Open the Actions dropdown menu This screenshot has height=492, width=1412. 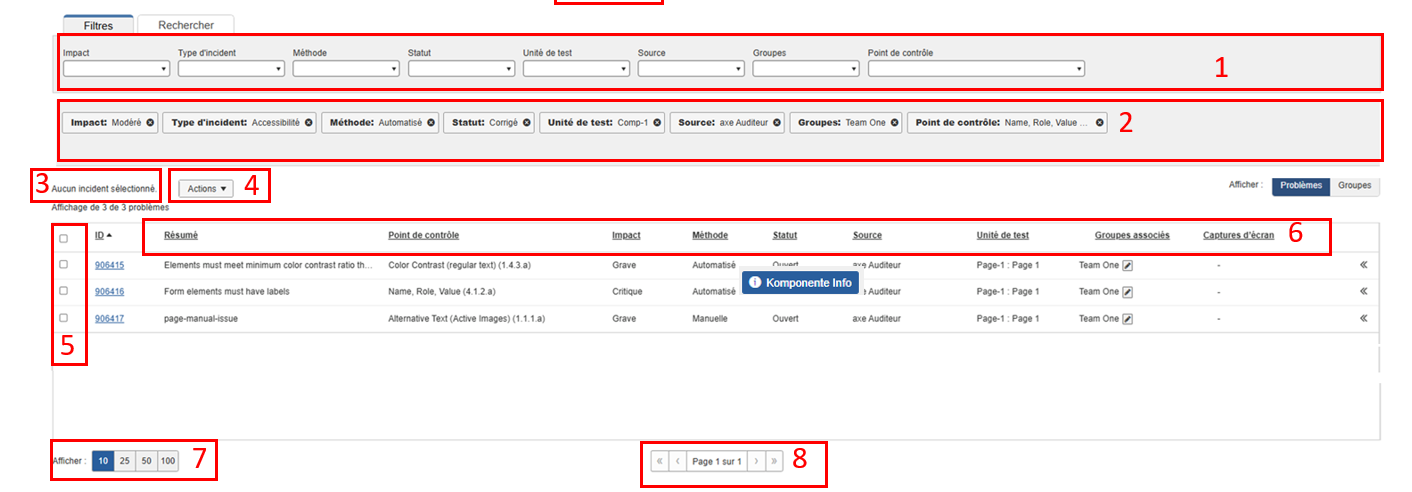click(x=207, y=188)
